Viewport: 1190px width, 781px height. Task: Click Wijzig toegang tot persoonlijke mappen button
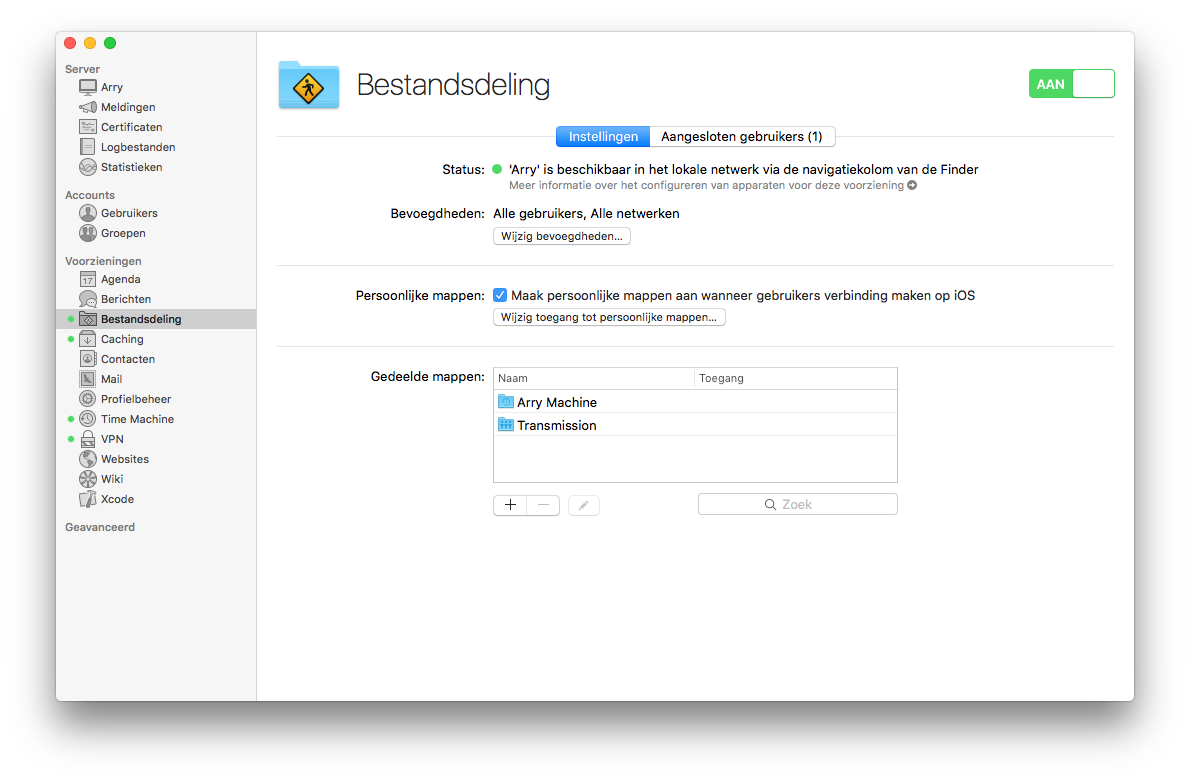(x=609, y=317)
